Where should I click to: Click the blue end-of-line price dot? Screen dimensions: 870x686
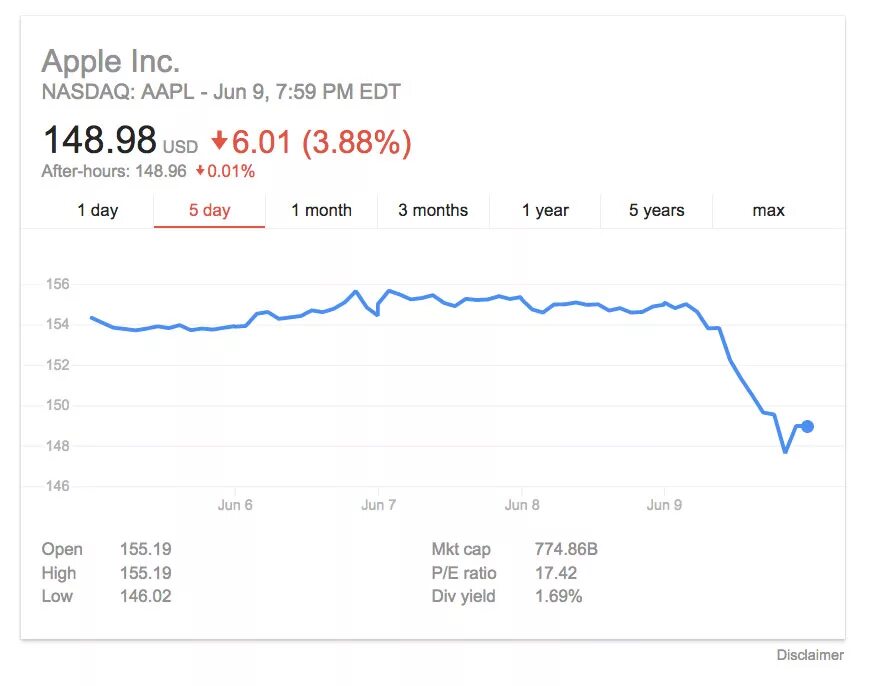click(807, 426)
